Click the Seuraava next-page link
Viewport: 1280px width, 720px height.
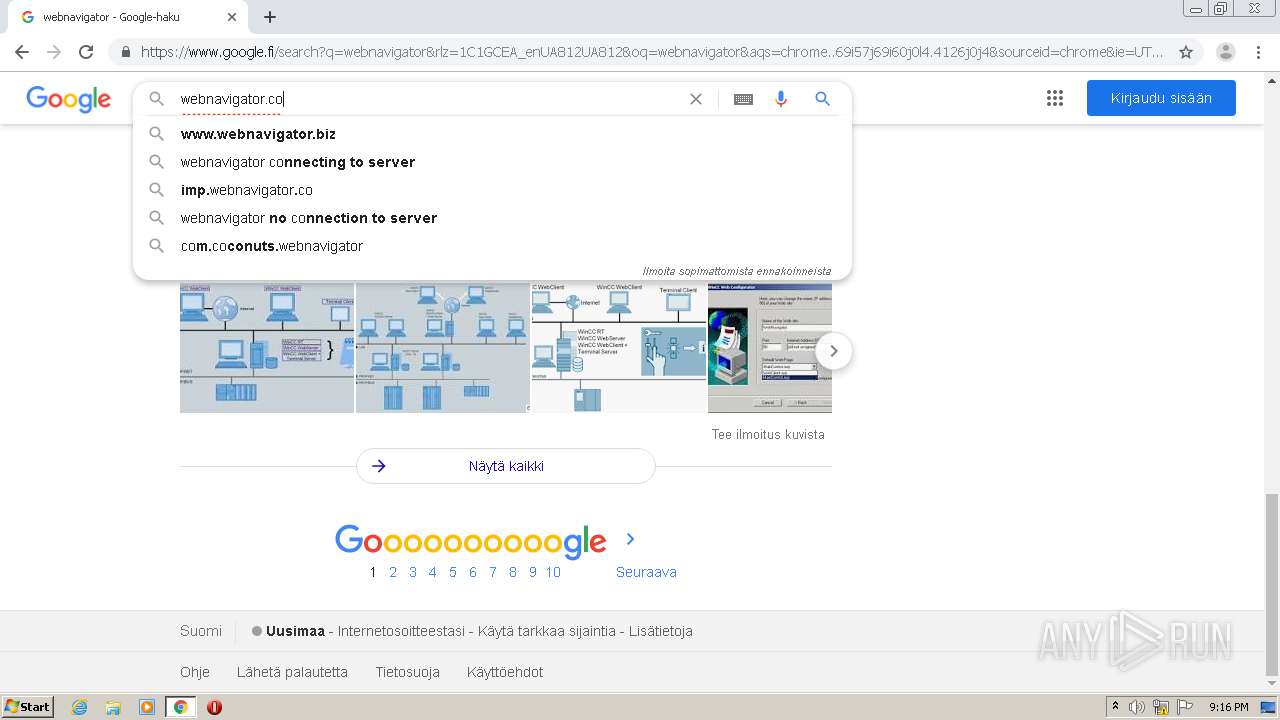click(646, 572)
